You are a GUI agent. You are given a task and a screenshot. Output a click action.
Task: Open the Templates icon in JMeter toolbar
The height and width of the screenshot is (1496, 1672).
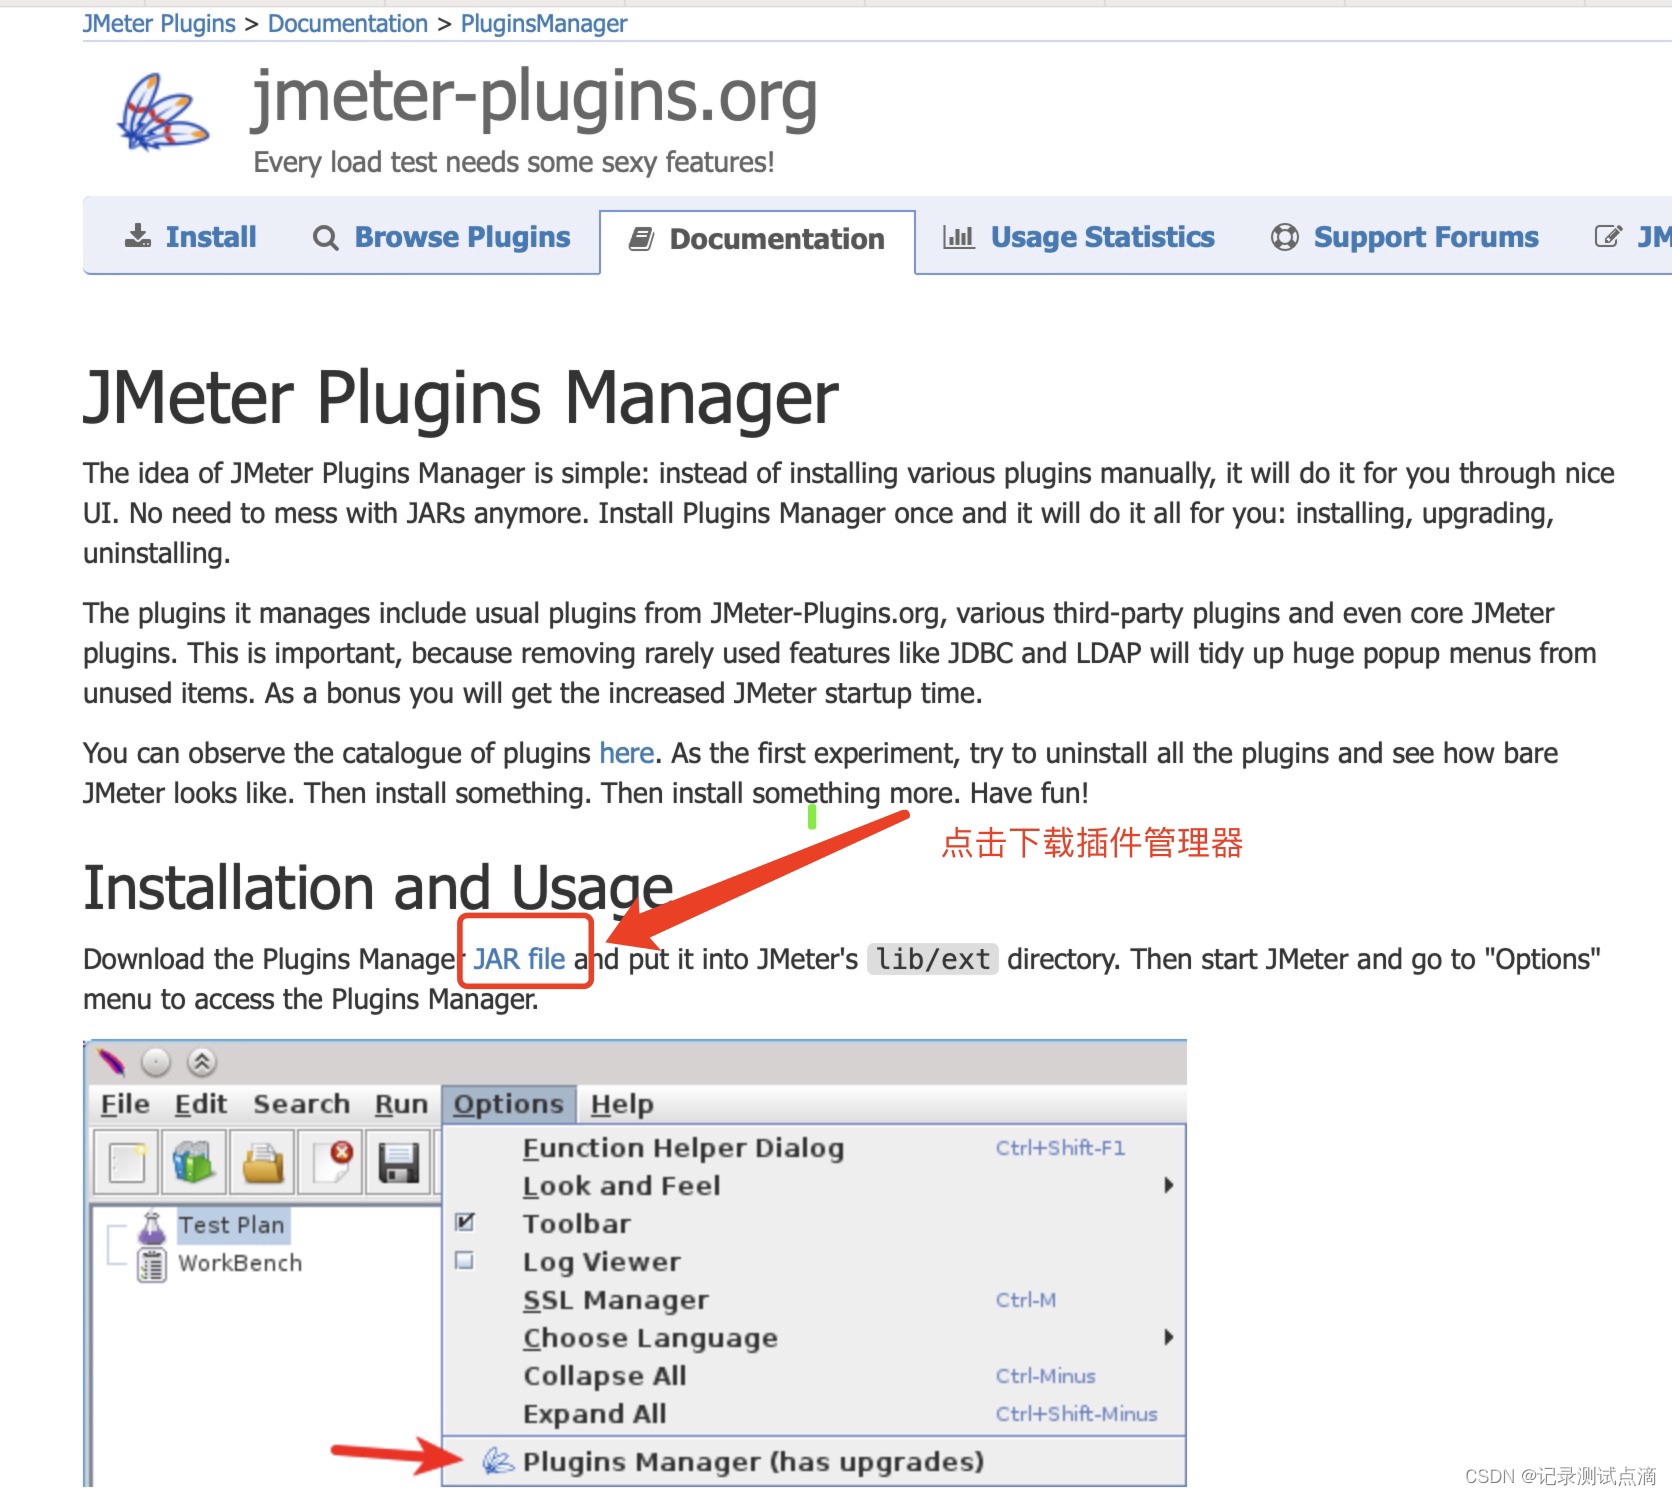point(192,1160)
